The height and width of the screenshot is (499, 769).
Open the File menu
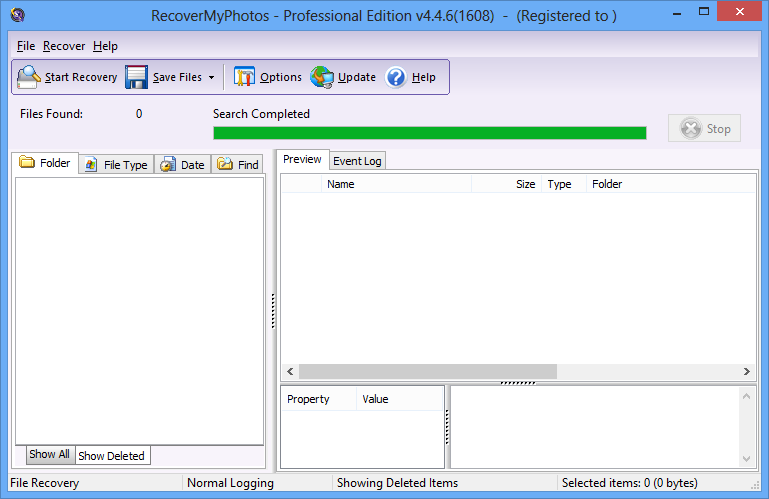(26, 46)
